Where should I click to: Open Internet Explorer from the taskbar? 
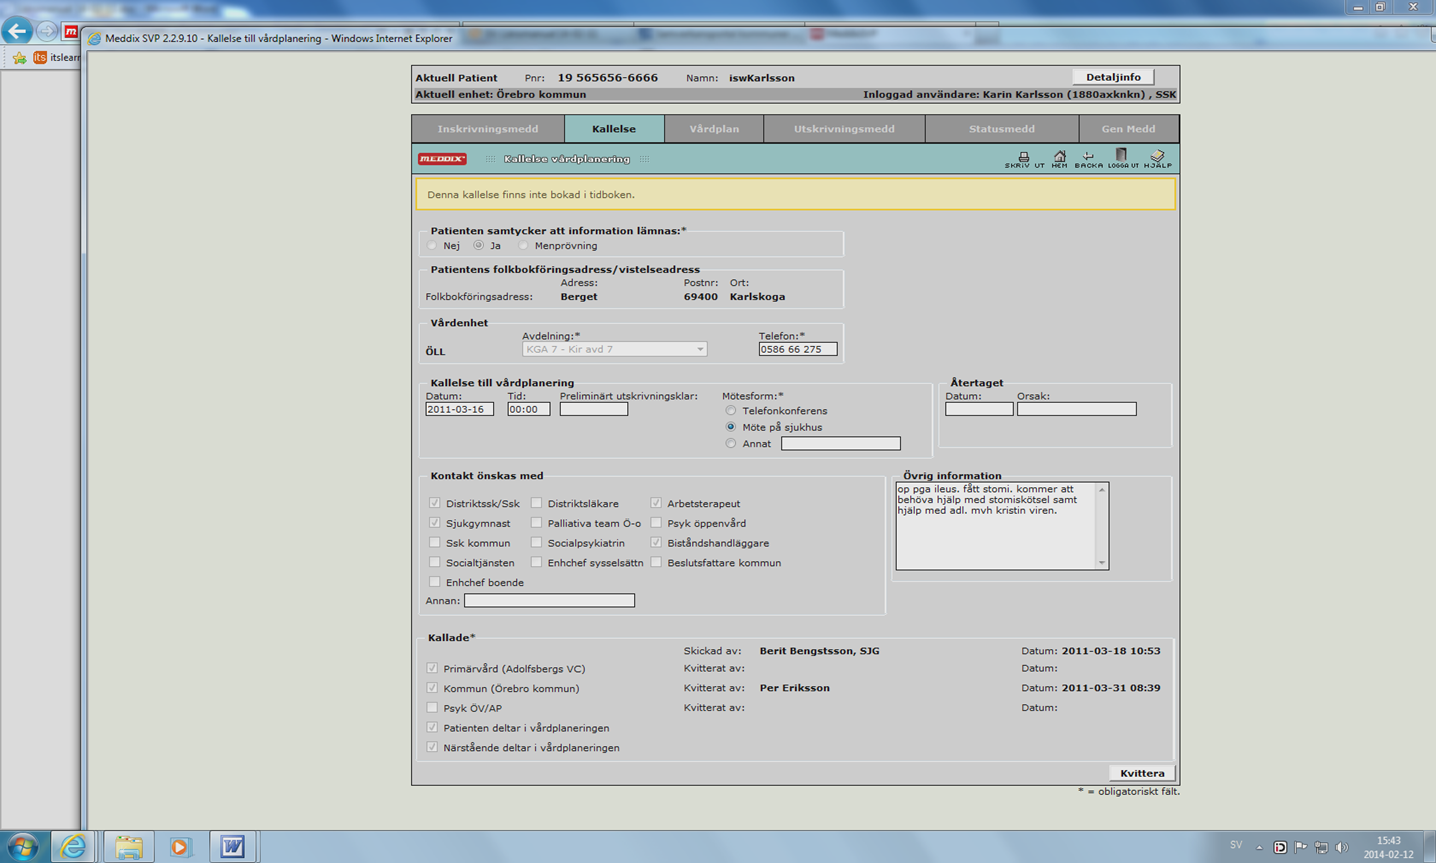click(74, 847)
